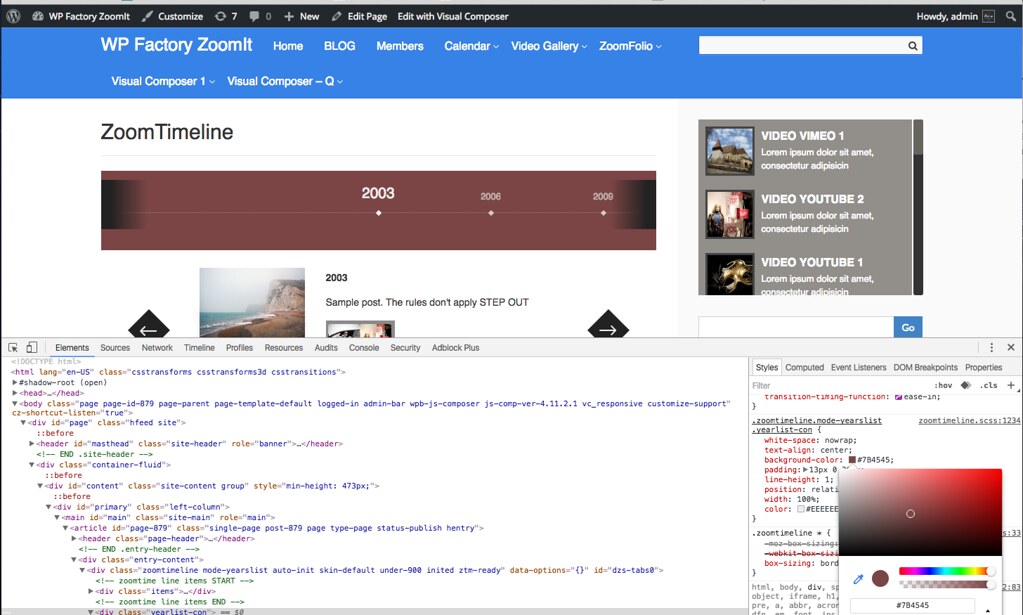1023x615 pixels.
Task: Open the Computed styles tab
Action: click(x=804, y=368)
